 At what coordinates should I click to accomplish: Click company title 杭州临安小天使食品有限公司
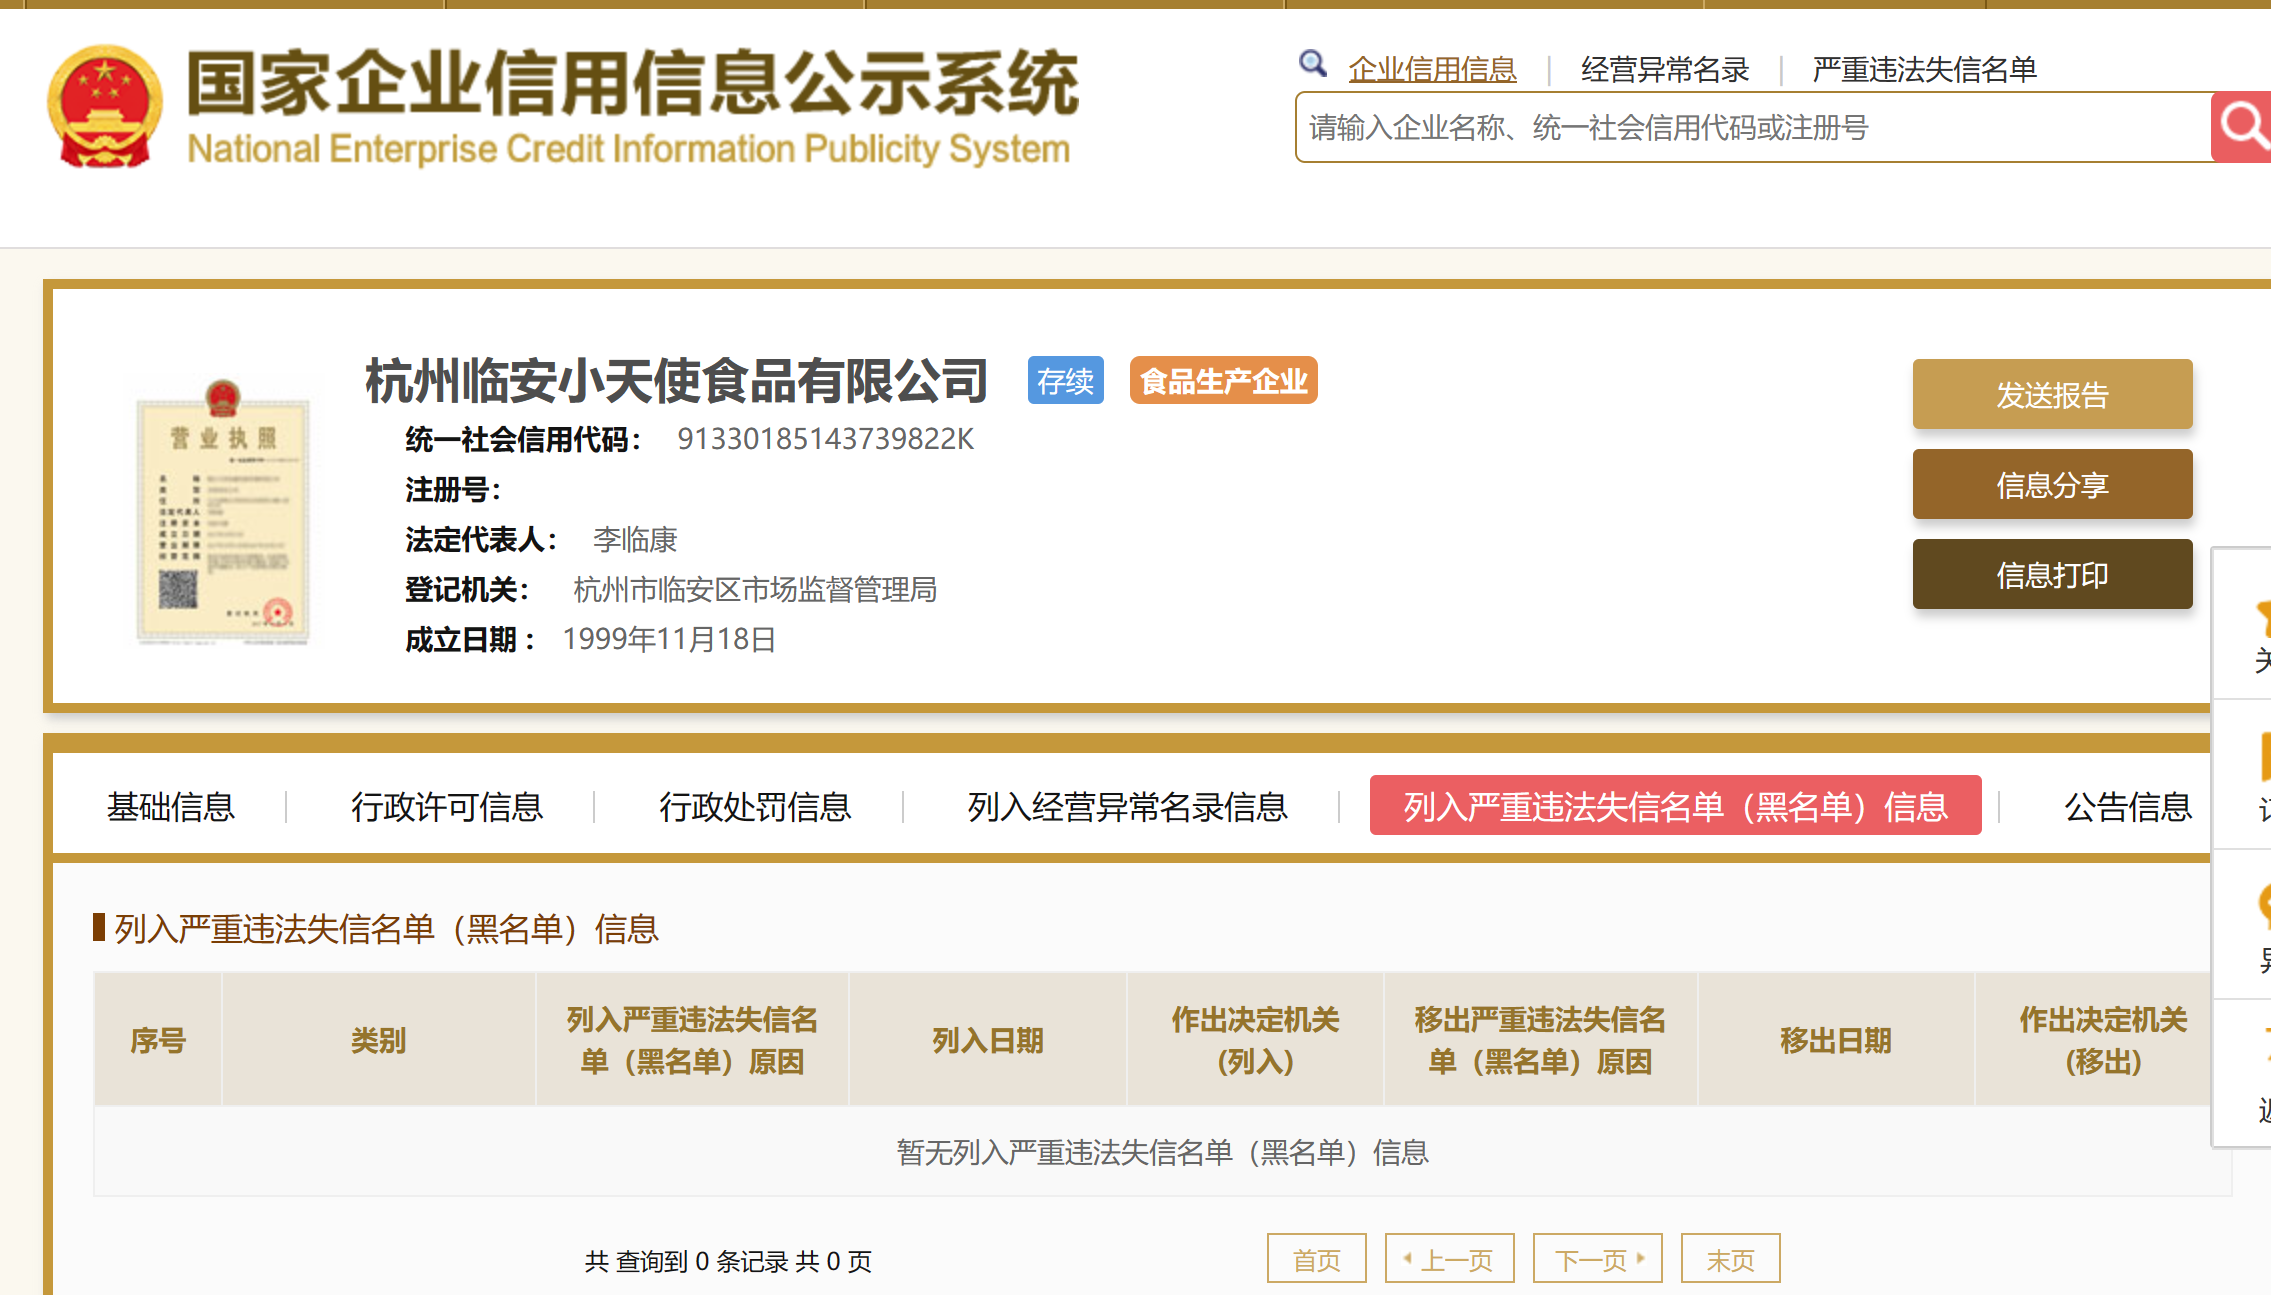click(x=676, y=381)
